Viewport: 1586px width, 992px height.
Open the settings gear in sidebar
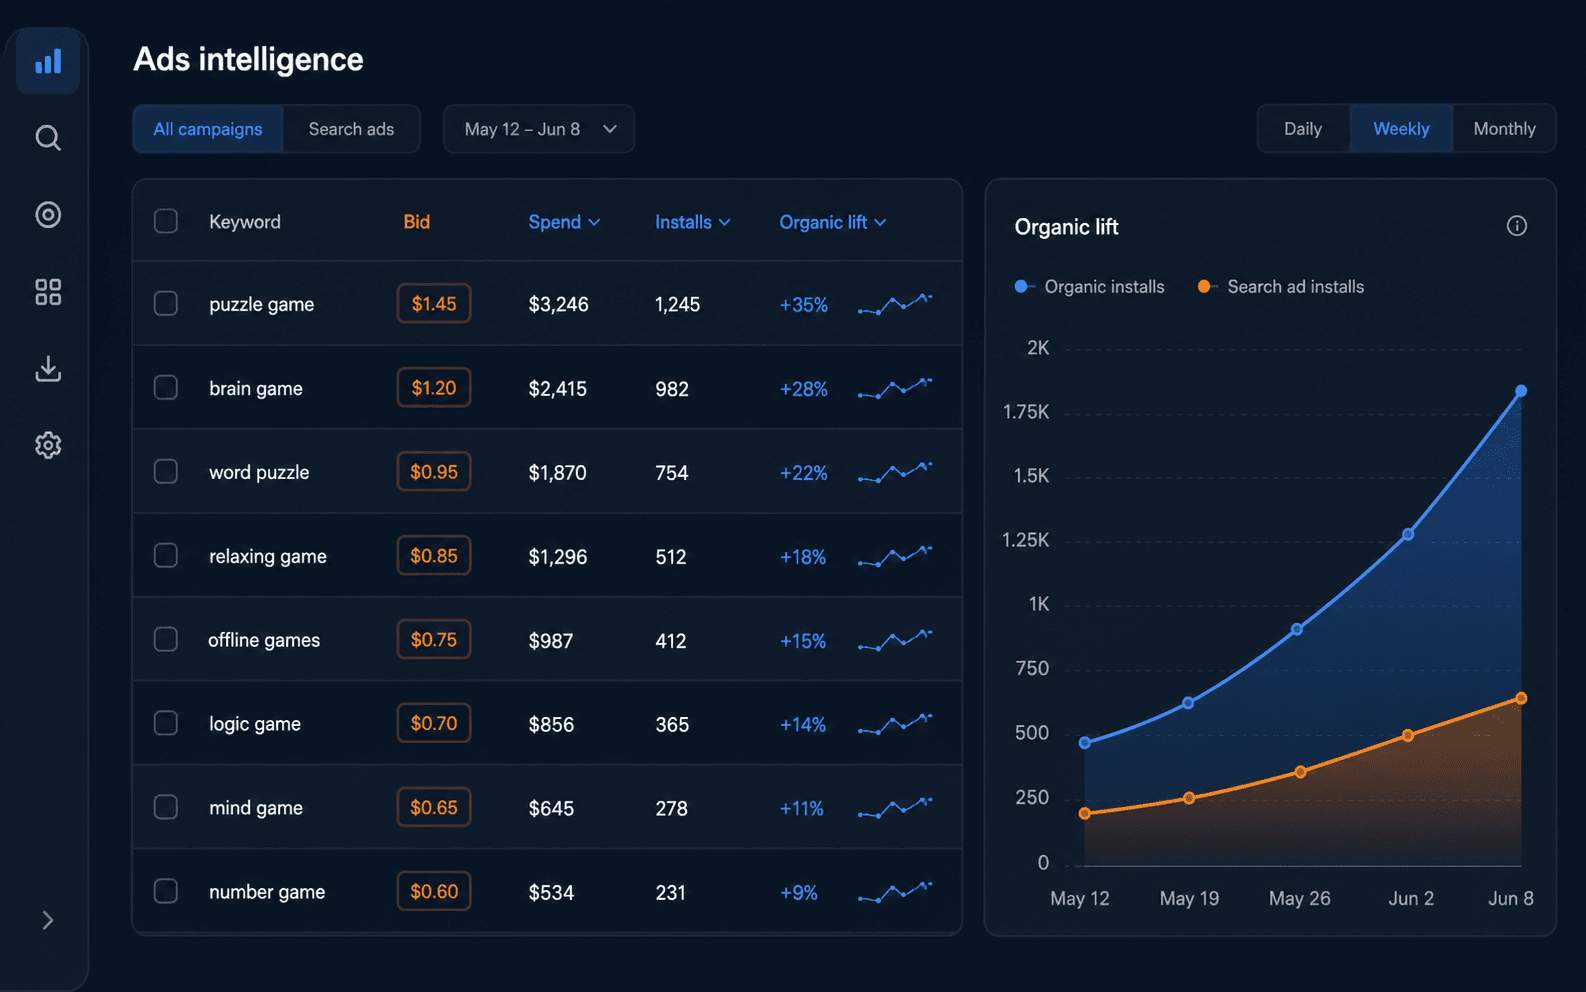pos(48,445)
